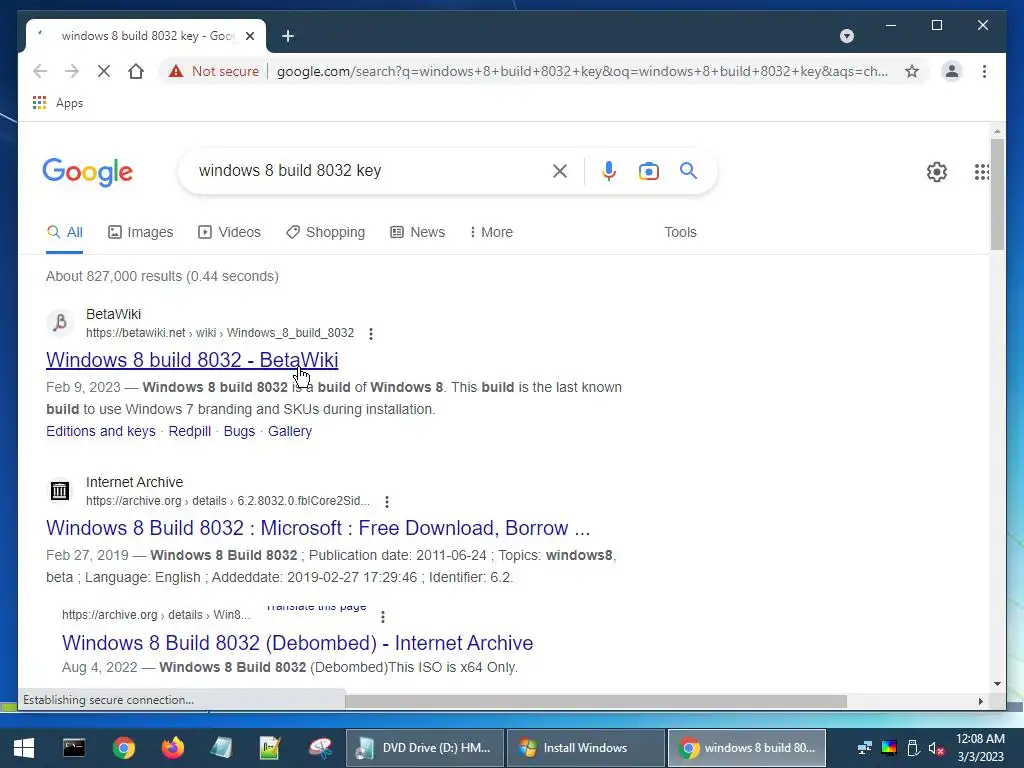
Task: Open the taskbar clock showing 12:08 AM
Action: click(980, 748)
